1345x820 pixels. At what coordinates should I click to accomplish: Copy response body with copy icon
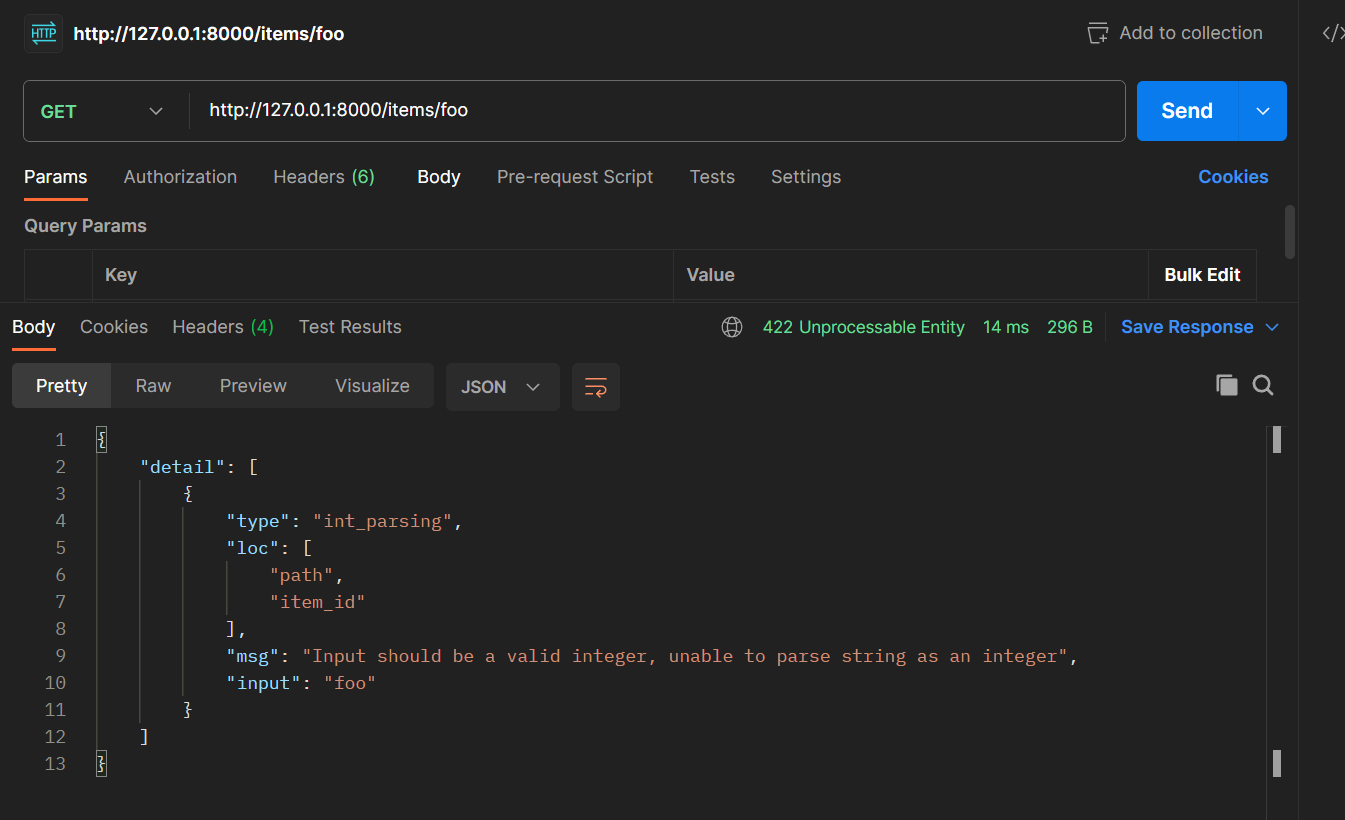(x=1227, y=386)
